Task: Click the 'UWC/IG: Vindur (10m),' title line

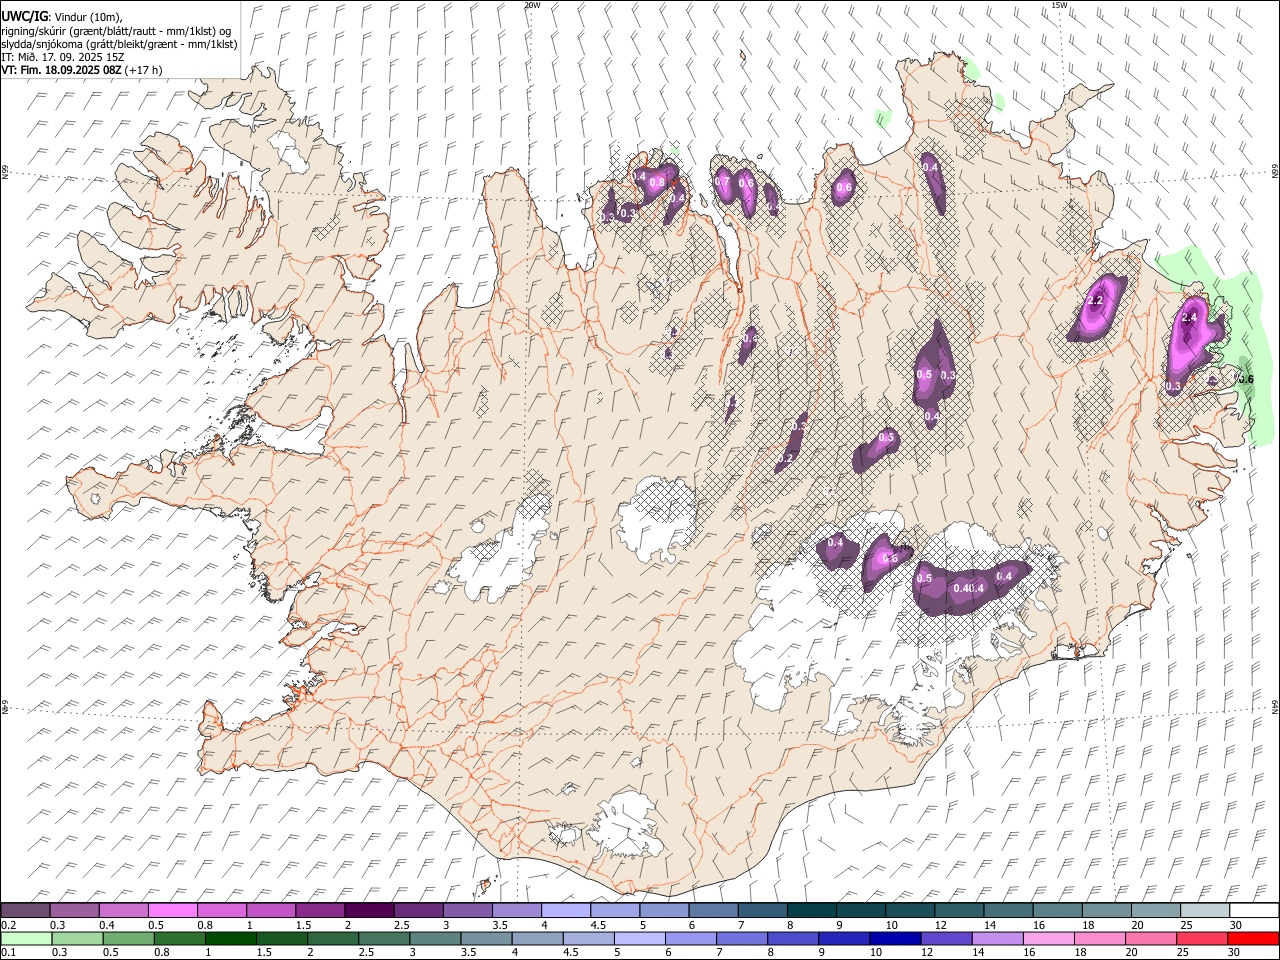Action: click(61, 16)
